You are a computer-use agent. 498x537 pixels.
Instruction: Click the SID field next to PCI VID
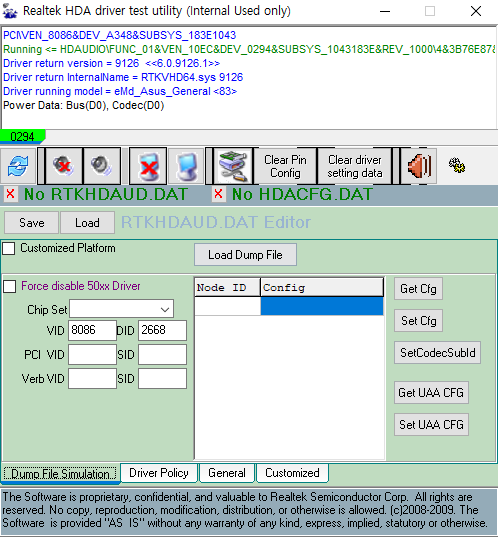coord(162,354)
